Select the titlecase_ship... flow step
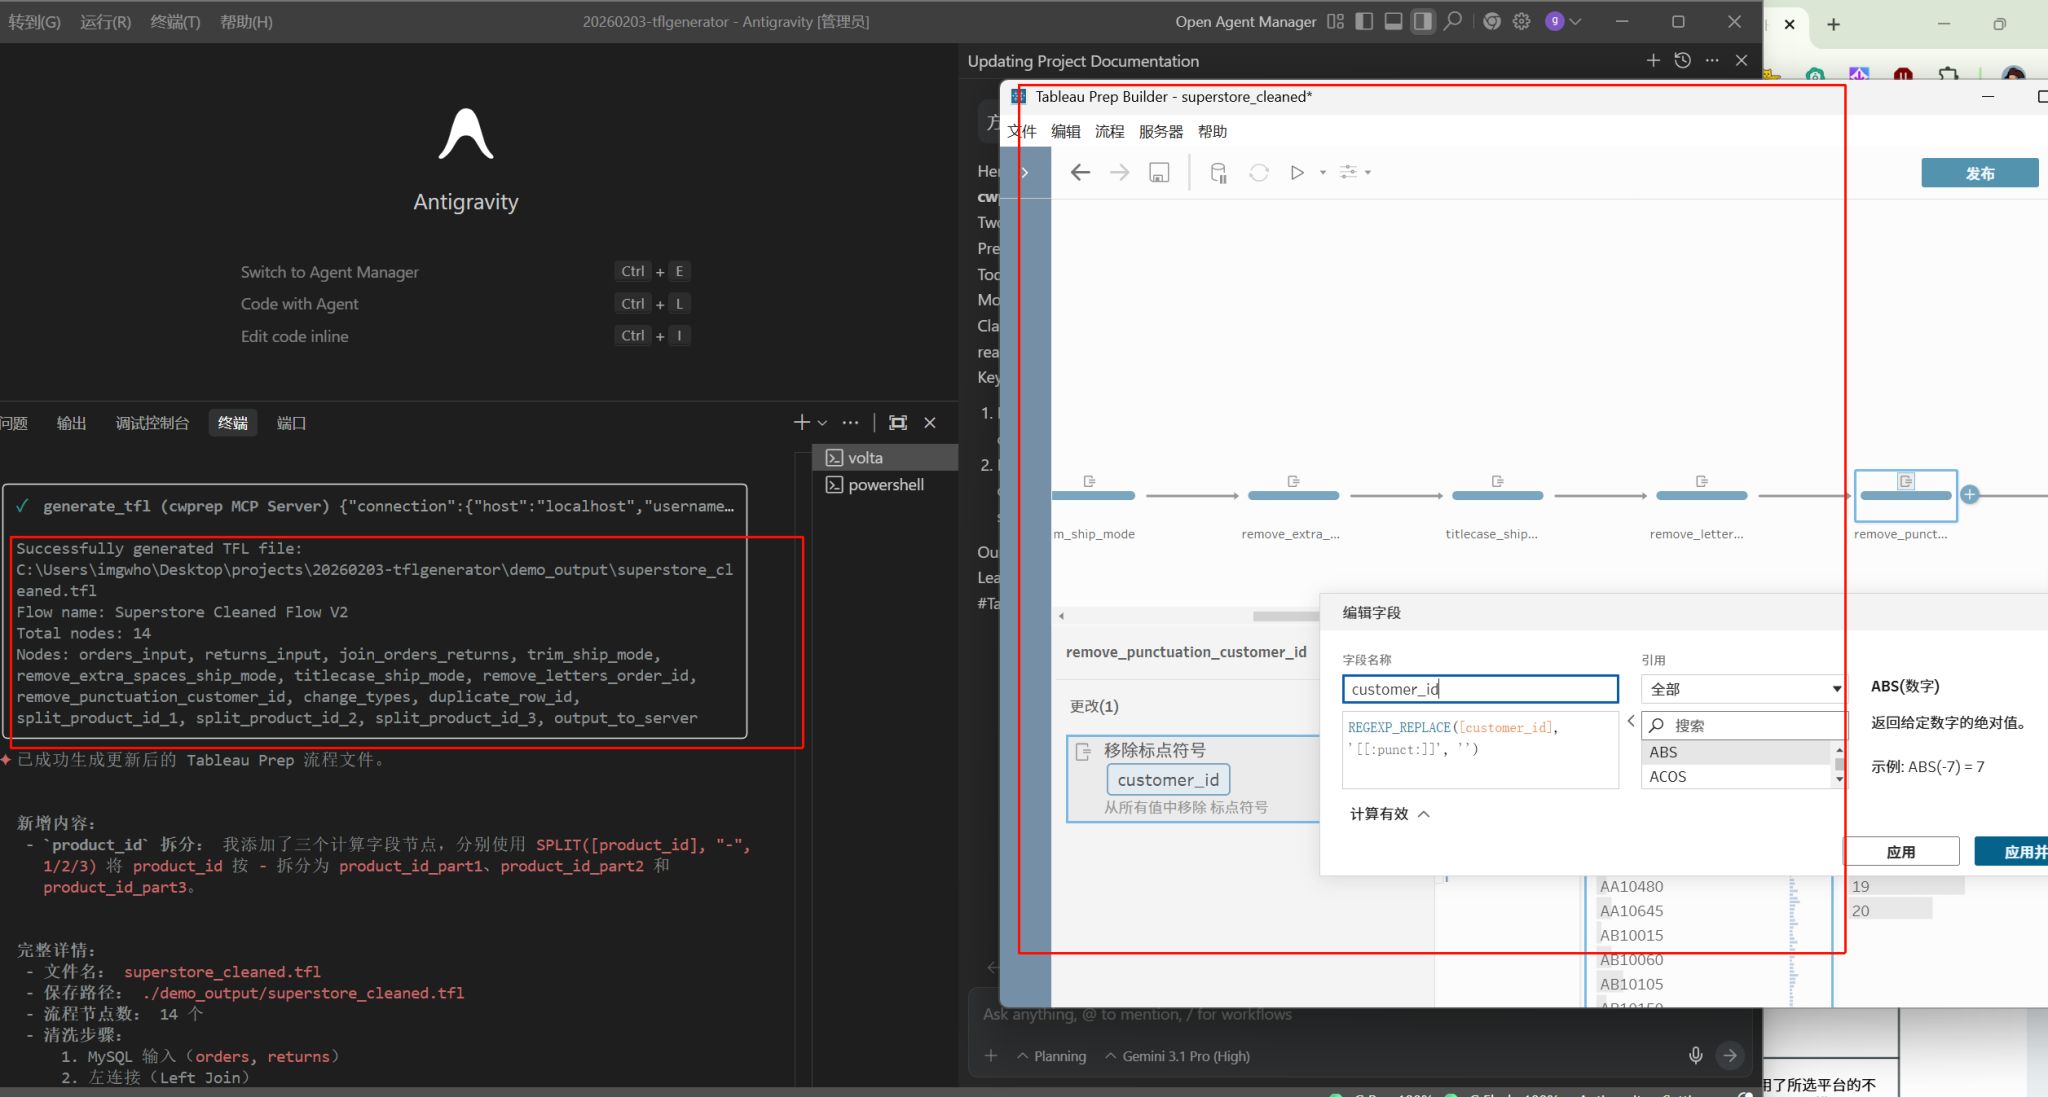The image size is (2048, 1097). click(x=1497, y=495)
